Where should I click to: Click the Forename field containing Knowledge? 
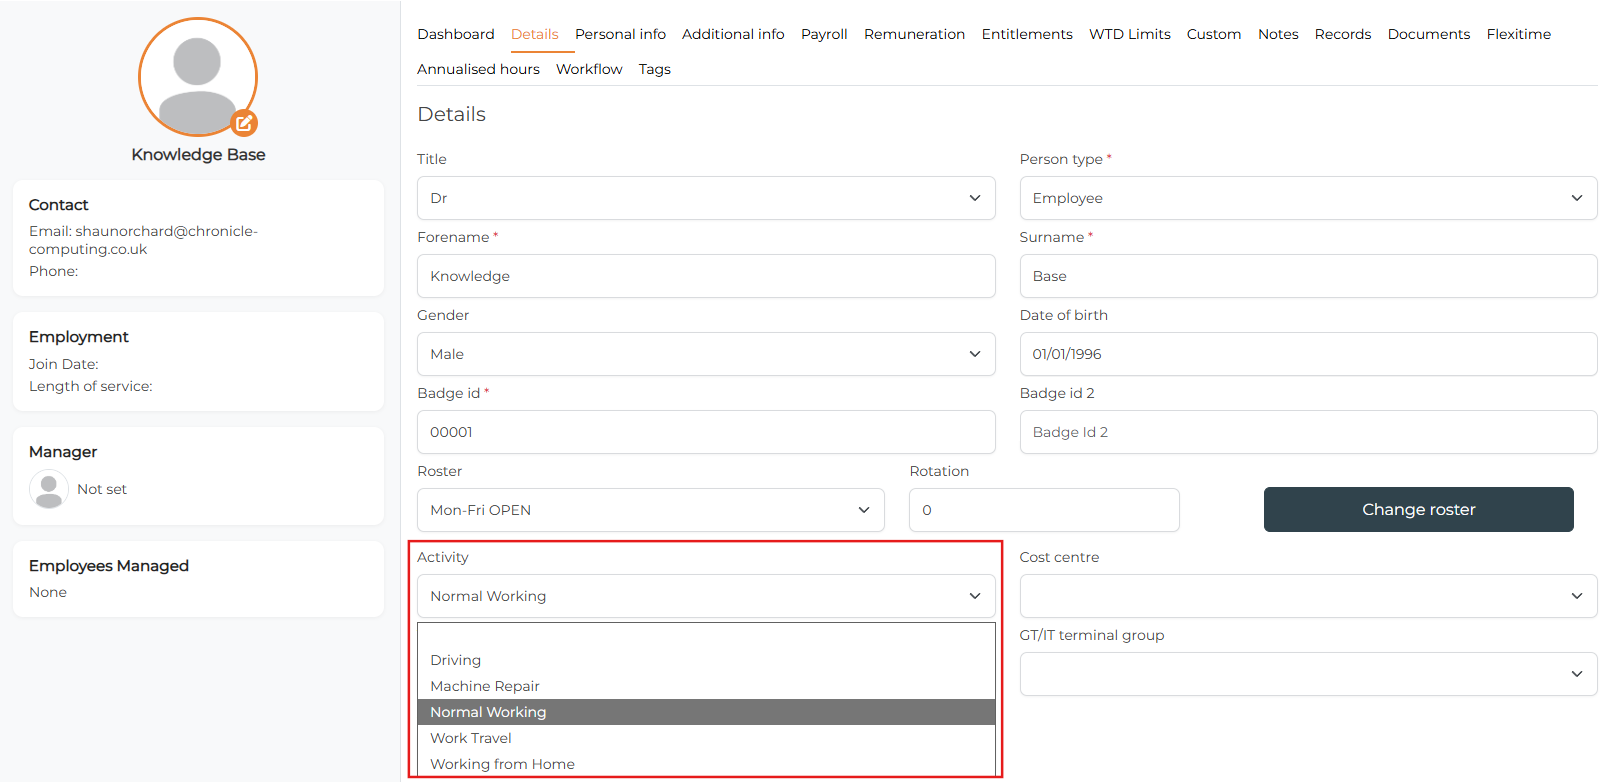pyautogui.click(x=706, y=276)
